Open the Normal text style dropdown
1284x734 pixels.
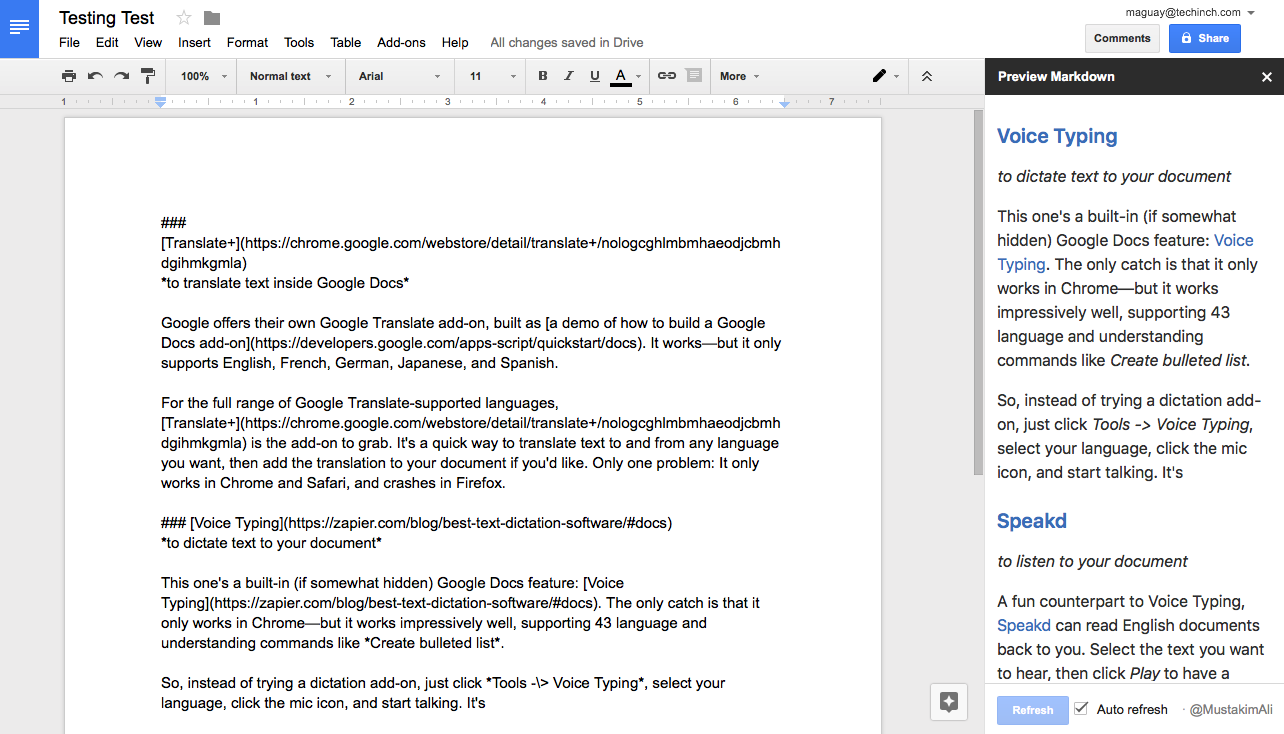tap(290, 76)
